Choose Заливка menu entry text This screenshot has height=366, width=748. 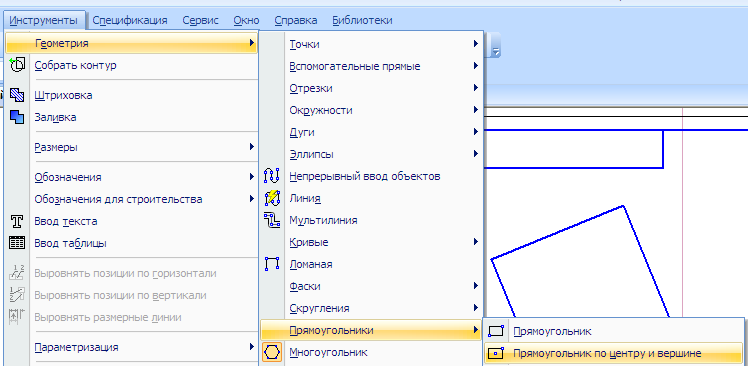click(55, 117)
